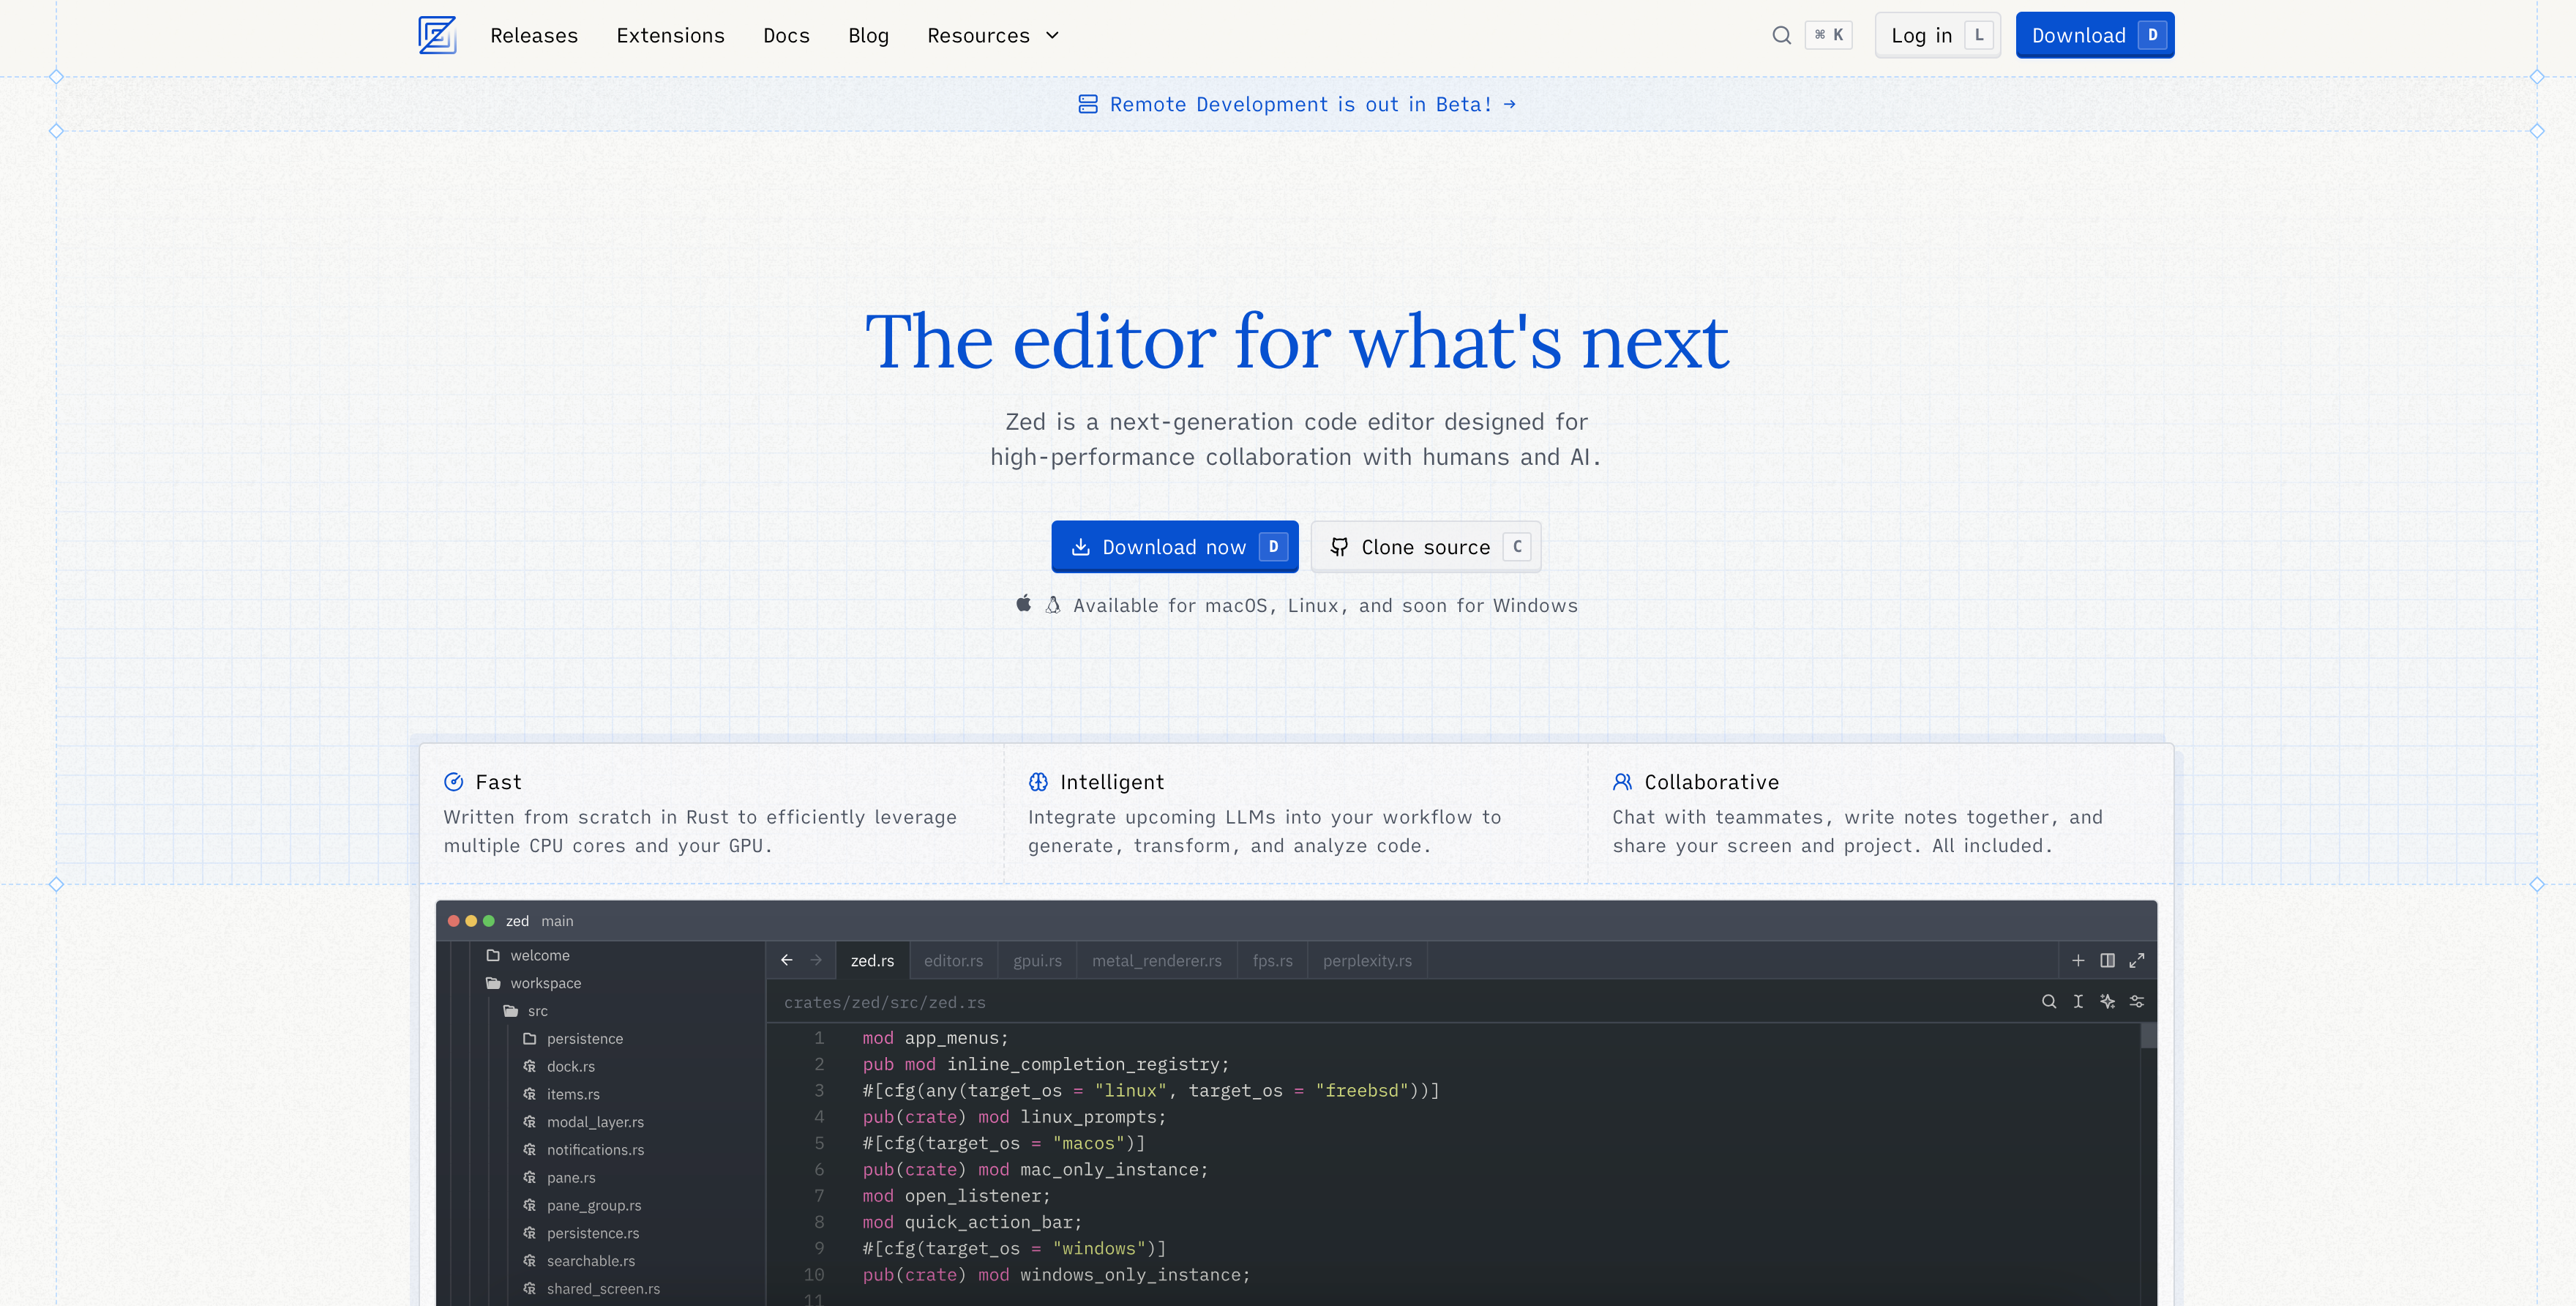Click the Download now button
This screenshot has width=2576, height=1306.
(x=1175, y=547)
